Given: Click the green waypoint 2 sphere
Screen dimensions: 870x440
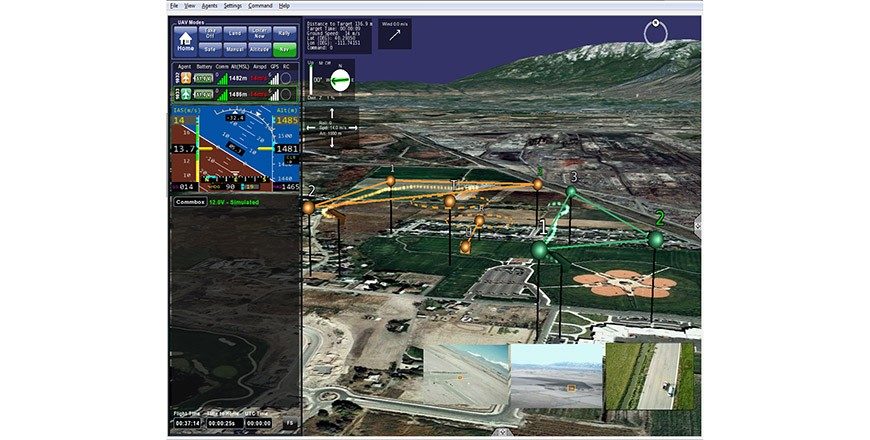Looking at the screenshot, I should (655, 238).
